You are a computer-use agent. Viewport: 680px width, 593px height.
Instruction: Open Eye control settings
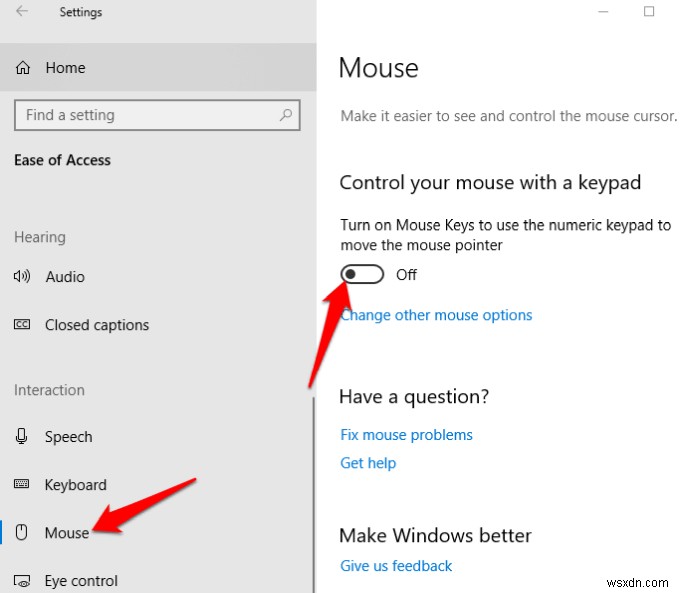(158, 580)
